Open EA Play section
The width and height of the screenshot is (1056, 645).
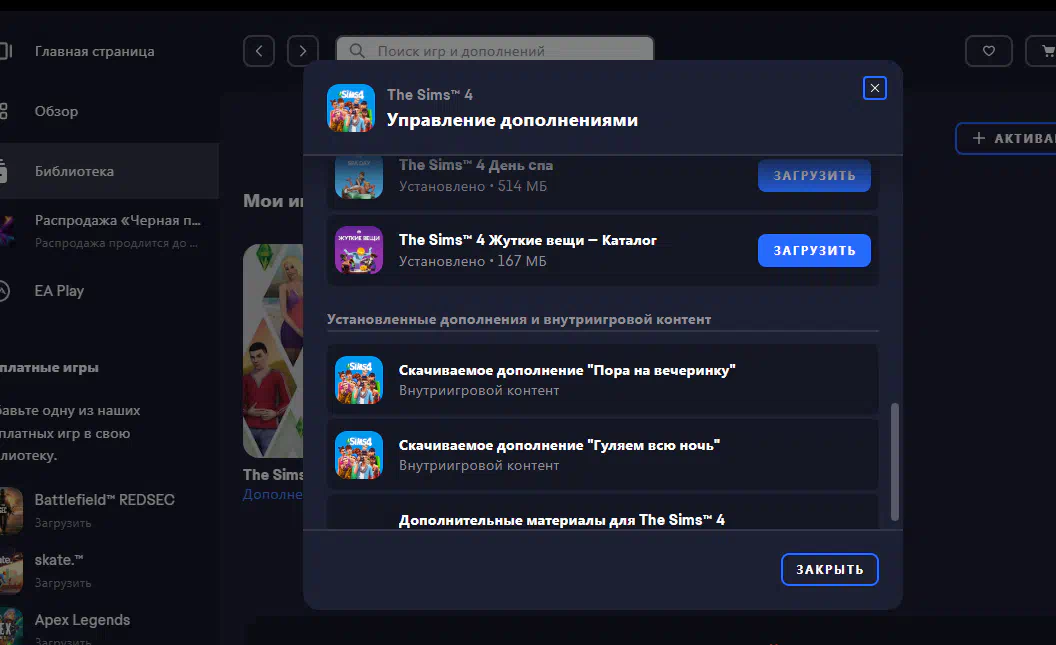click(59, 291)
